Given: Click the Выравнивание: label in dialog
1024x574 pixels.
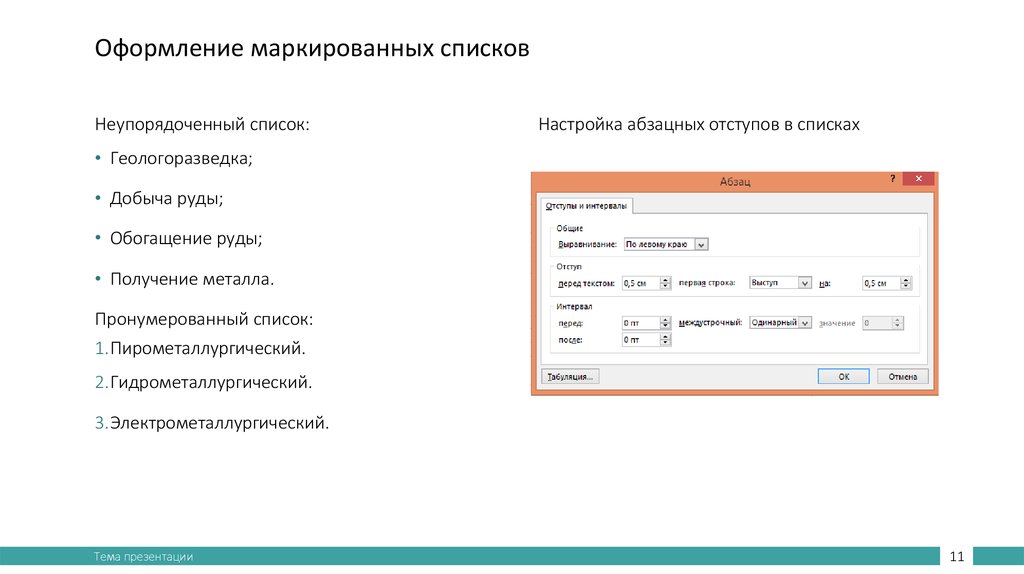Looking at the screenshot, I should point(587,244).
